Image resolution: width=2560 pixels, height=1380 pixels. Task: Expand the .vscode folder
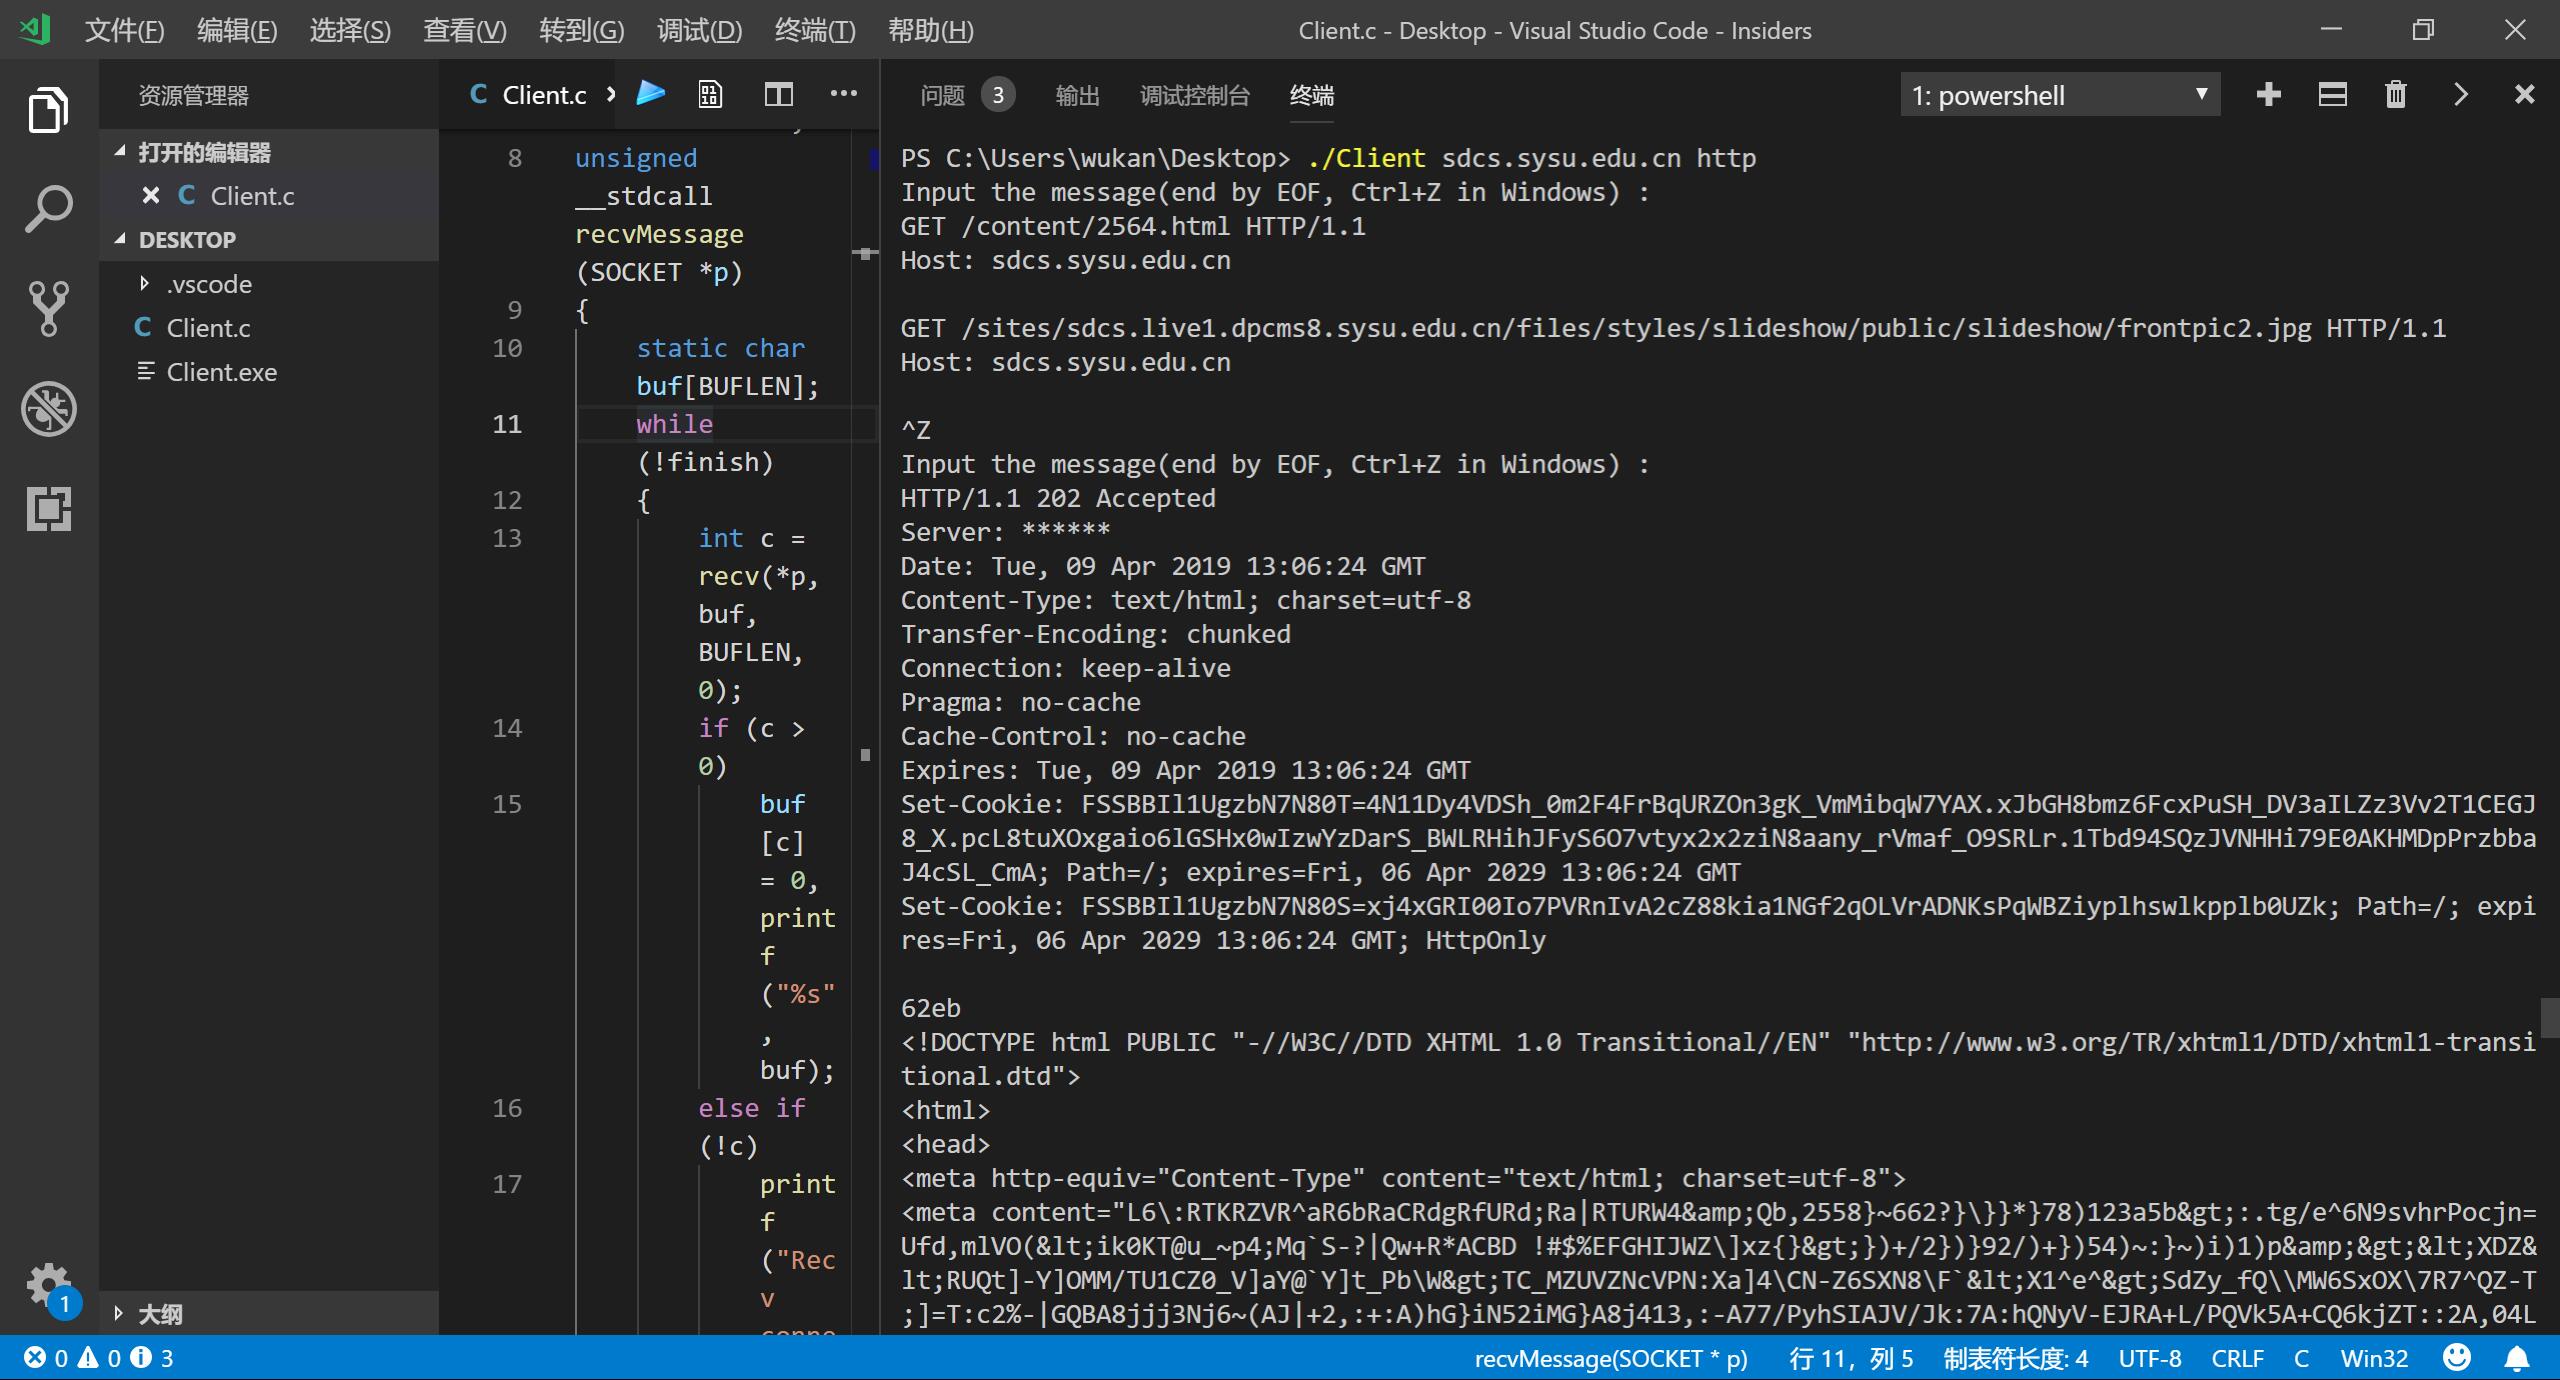click(209, 284)
